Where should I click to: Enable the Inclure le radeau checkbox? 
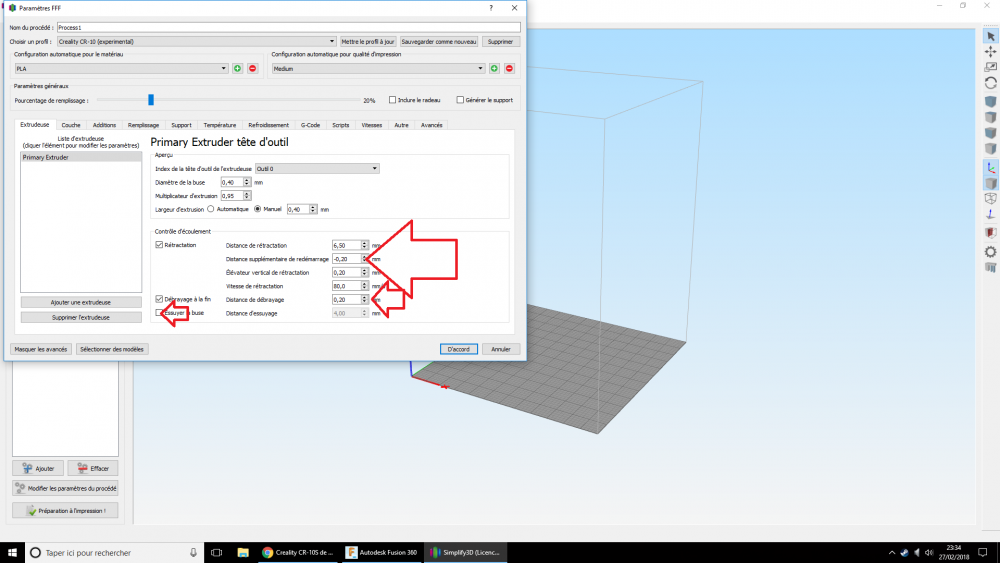[392, 100]
